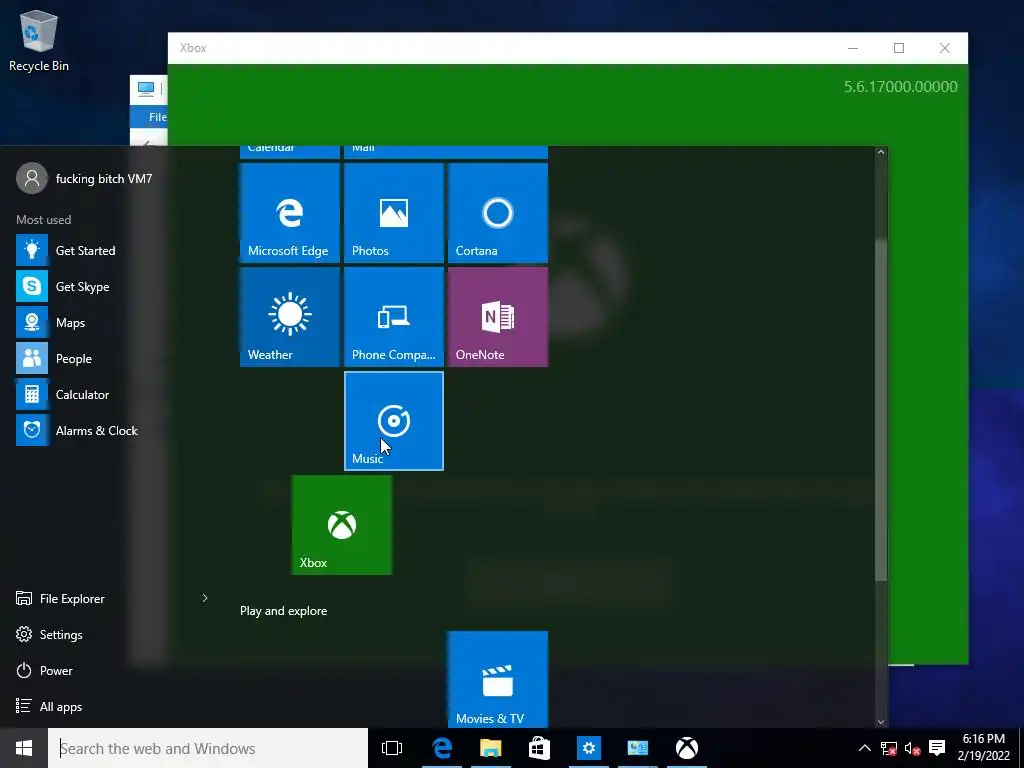Switch to Xbox taskbar icon
This screenshot has width=1024, height=768.
point(686,748)
